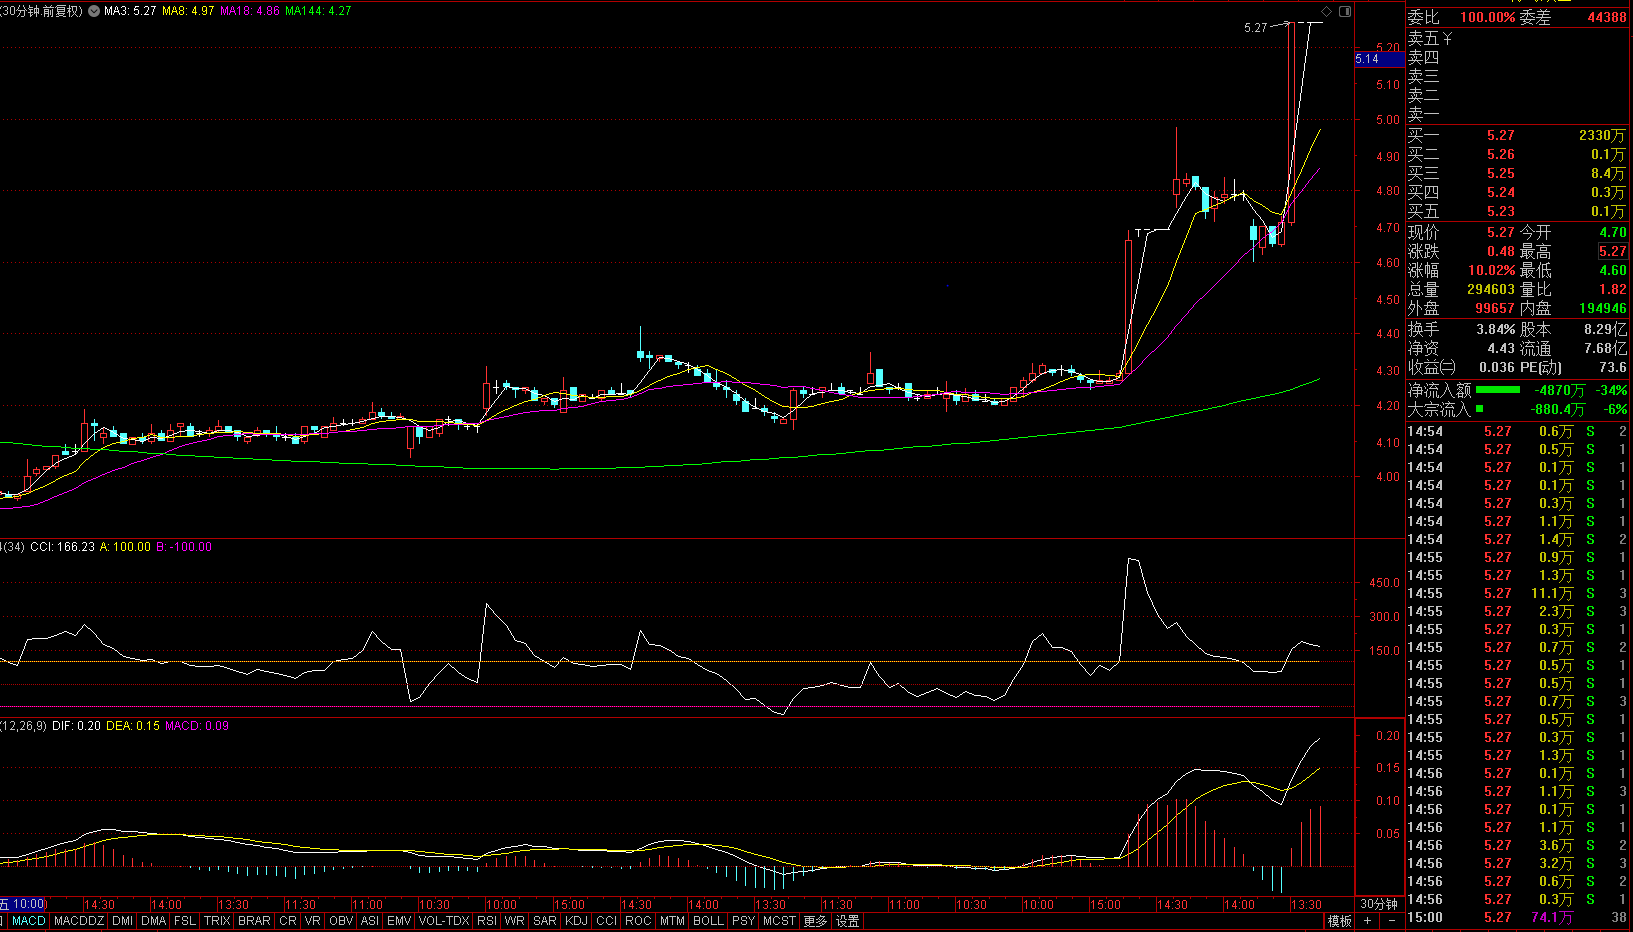Viewport: 1633px width, 932px height.
Task: Open the ROC indicator tab
Action: point(638,921)
